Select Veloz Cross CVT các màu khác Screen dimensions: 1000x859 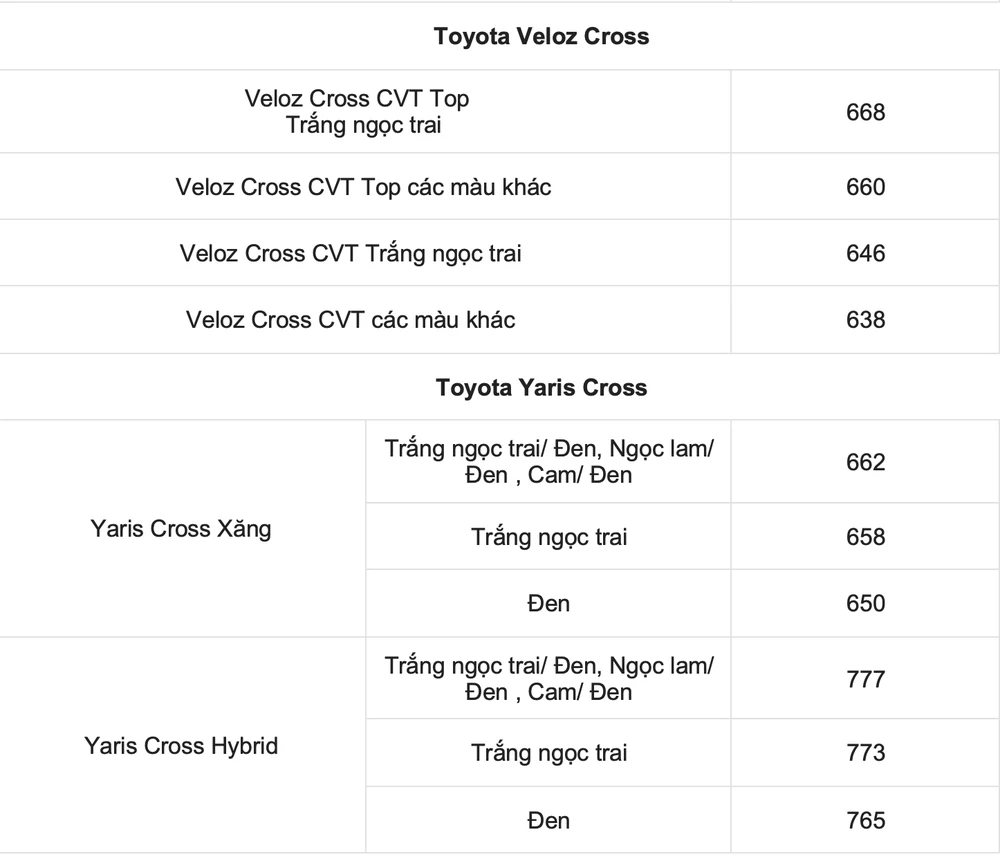[x=351, y=320]
